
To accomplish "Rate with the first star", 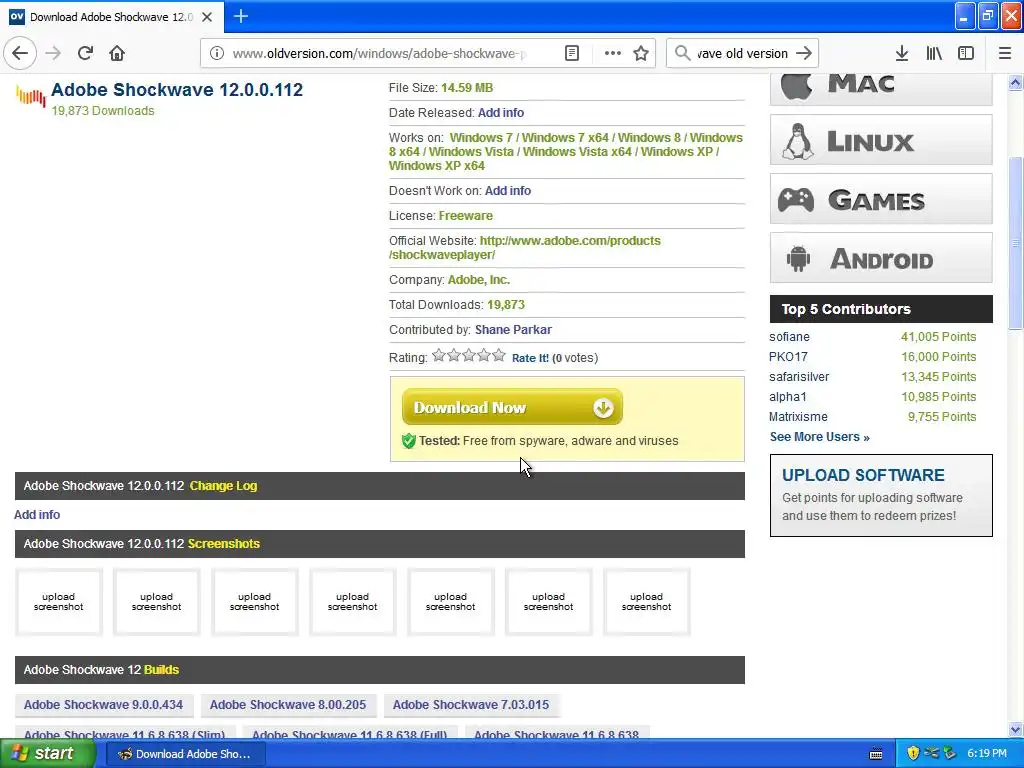I will click(x=439, y=355).
